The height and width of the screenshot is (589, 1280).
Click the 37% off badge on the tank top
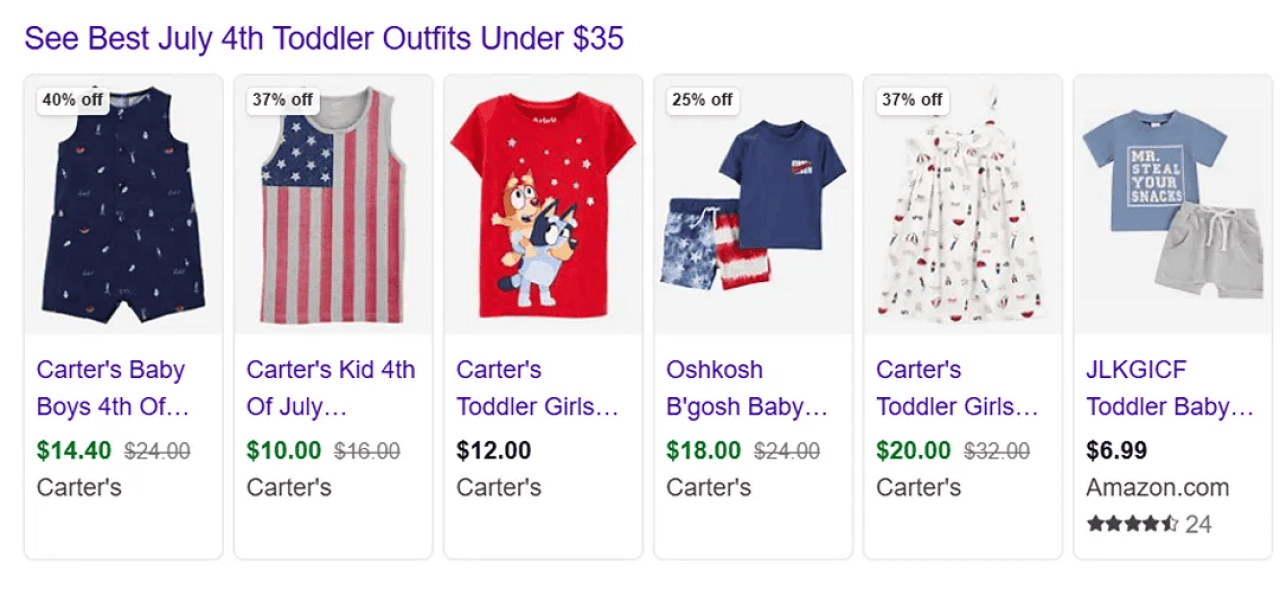[281, 100]
